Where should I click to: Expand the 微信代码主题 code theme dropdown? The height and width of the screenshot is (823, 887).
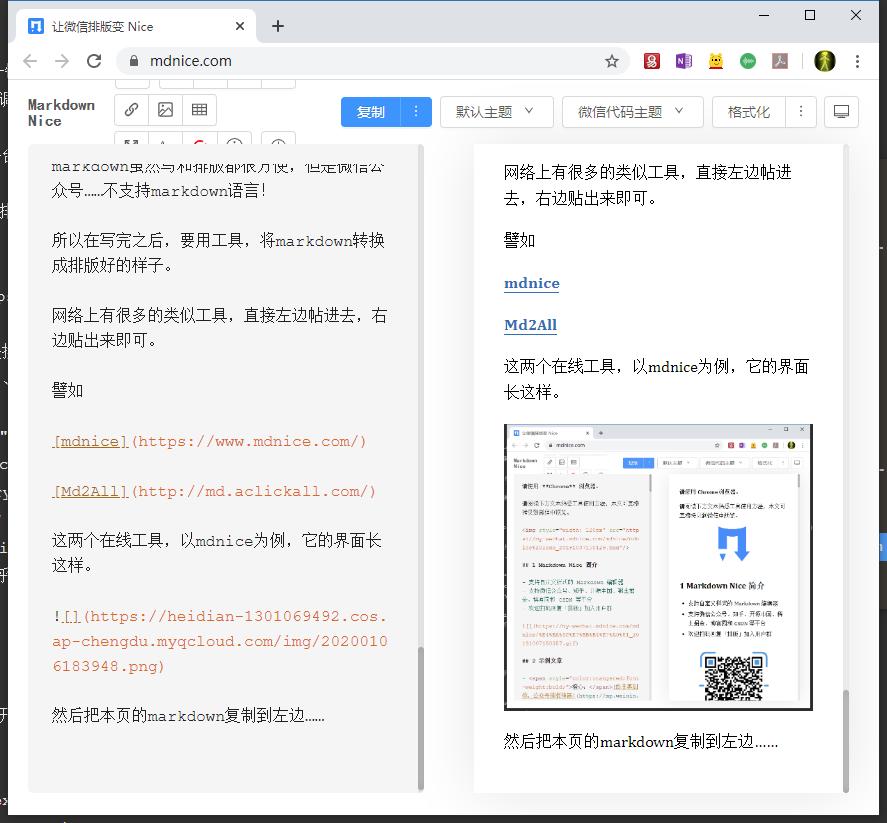[632, 112]
